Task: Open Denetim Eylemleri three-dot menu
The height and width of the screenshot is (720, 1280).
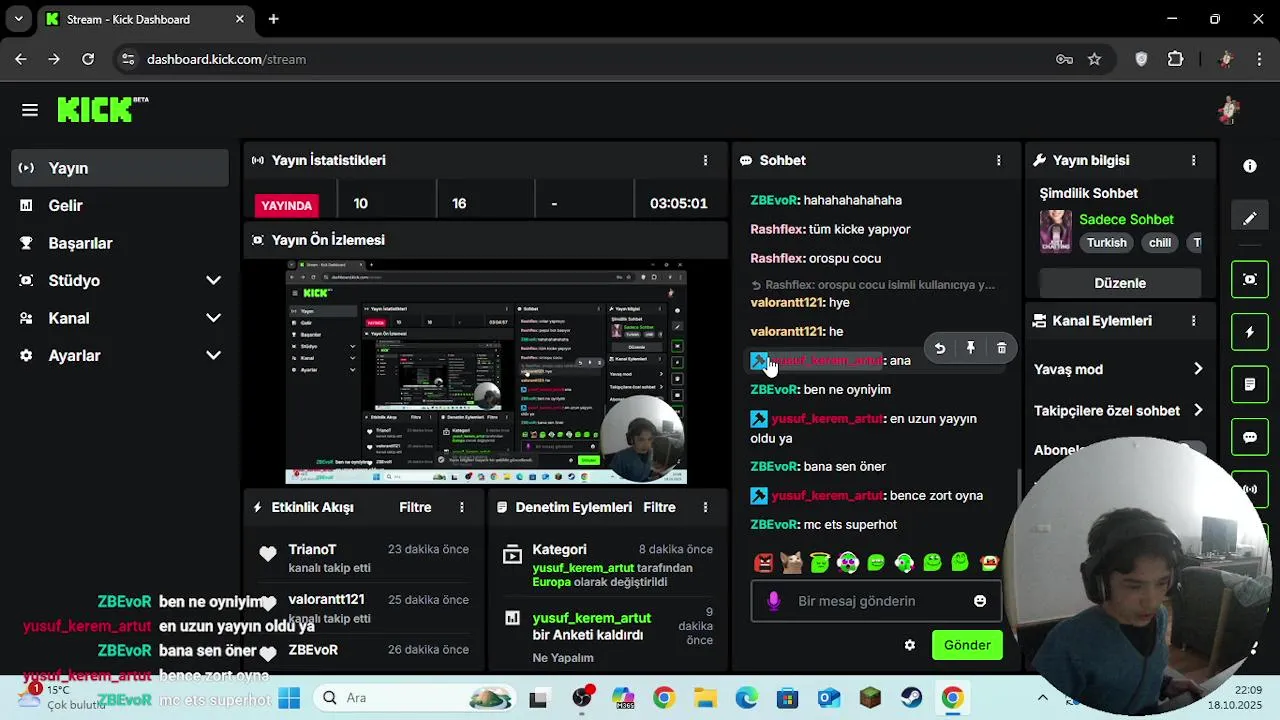Action: [x=706, y=507]
